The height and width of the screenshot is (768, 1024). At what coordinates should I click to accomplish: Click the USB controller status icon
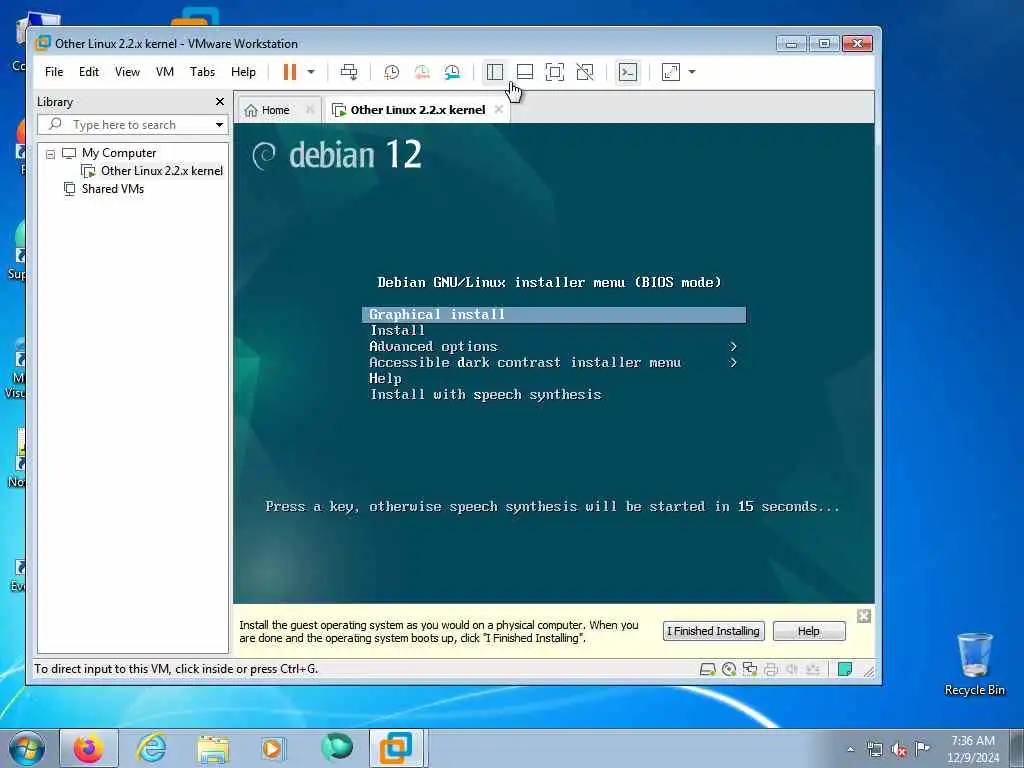click(812, 669)
